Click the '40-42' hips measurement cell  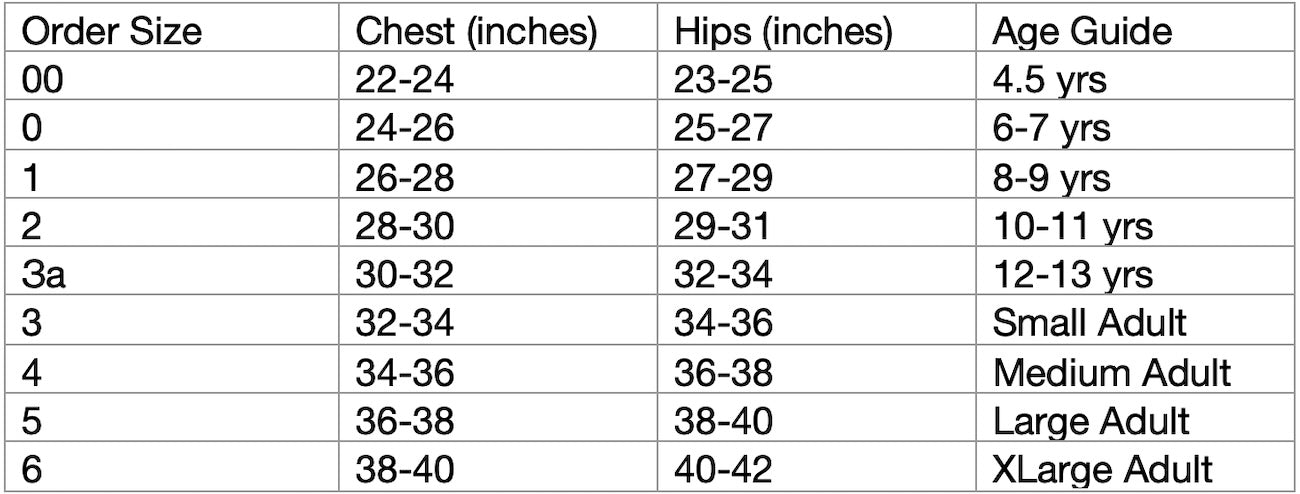[723, 469]
